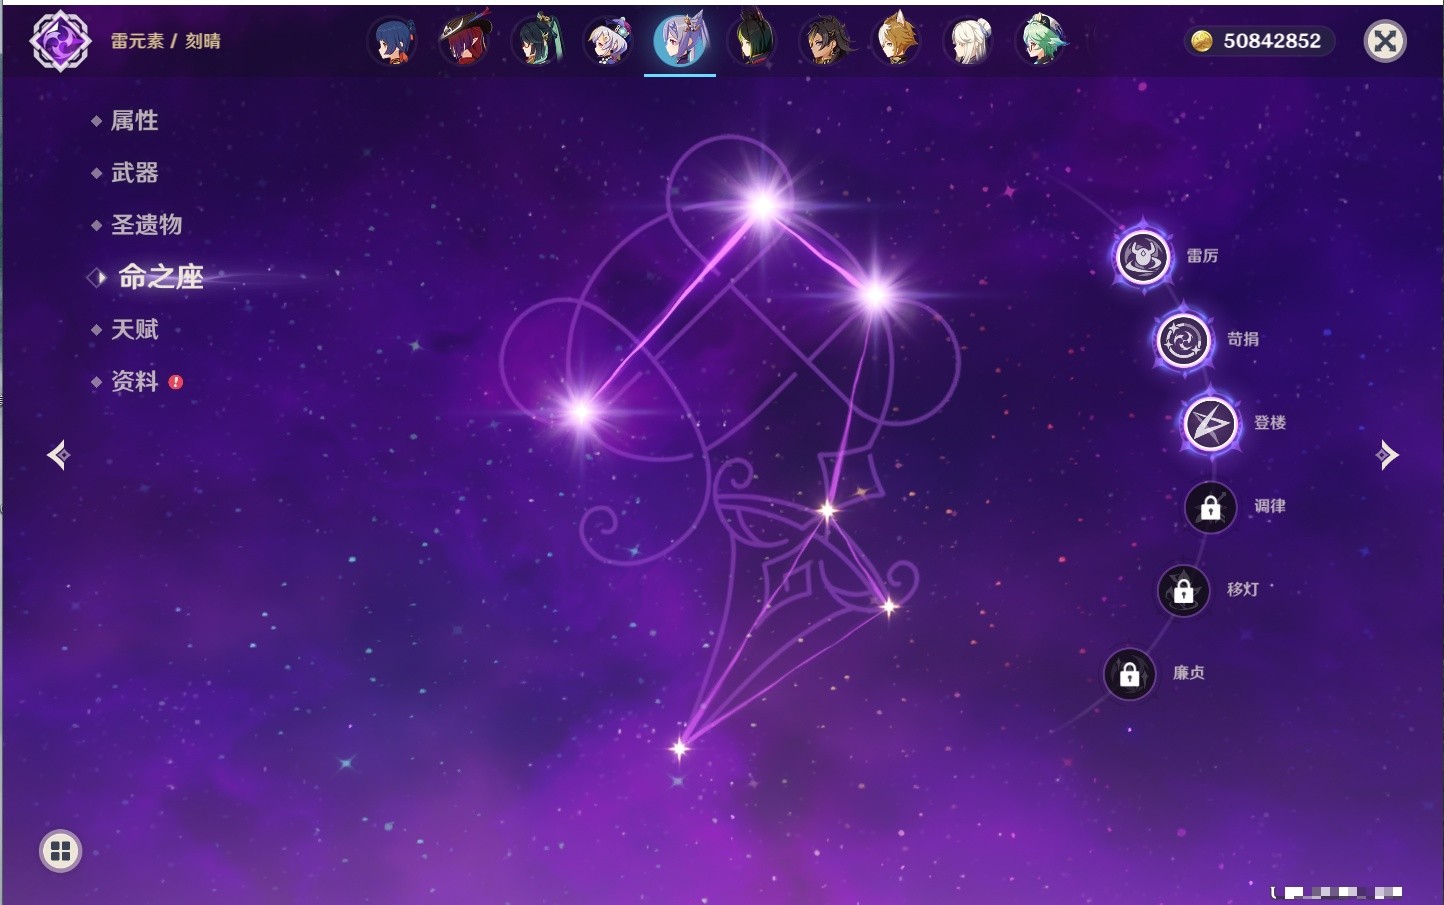Select the avatar with teal hair ribbon
The width and height of the screenshot is (1444, 905).
[x=538, y=41]
